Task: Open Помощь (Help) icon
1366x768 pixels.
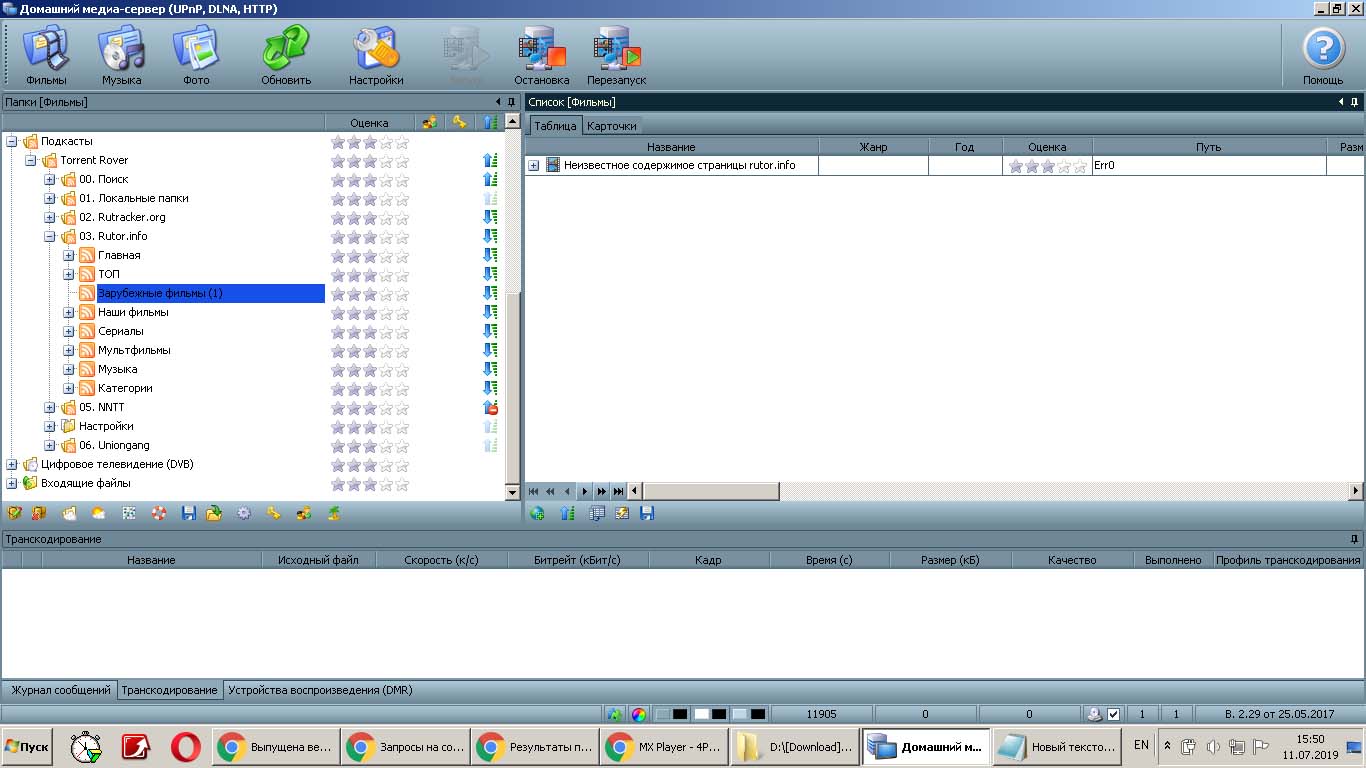Action: pos(1322,53)
